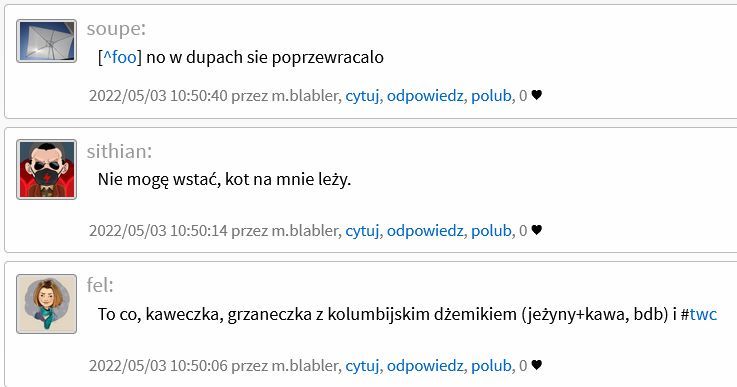
Task: Open the sithian username heading
Action: point(119,151)
